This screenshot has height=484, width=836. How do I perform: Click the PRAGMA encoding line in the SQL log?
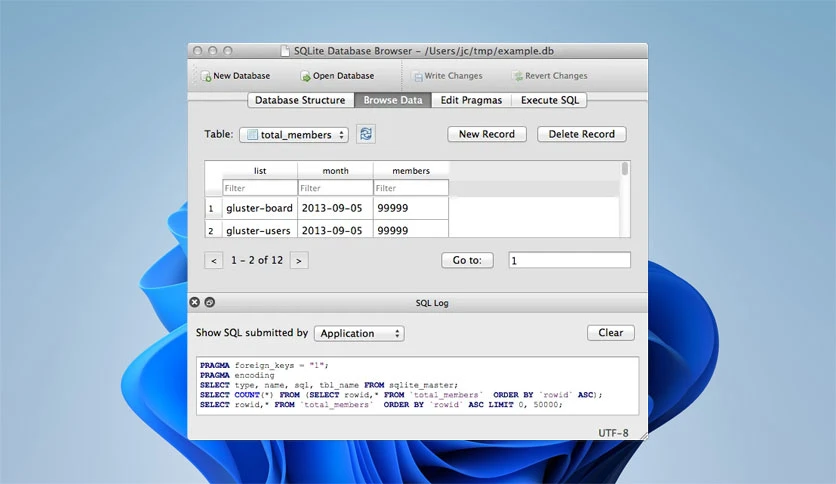tap(237, 375)
